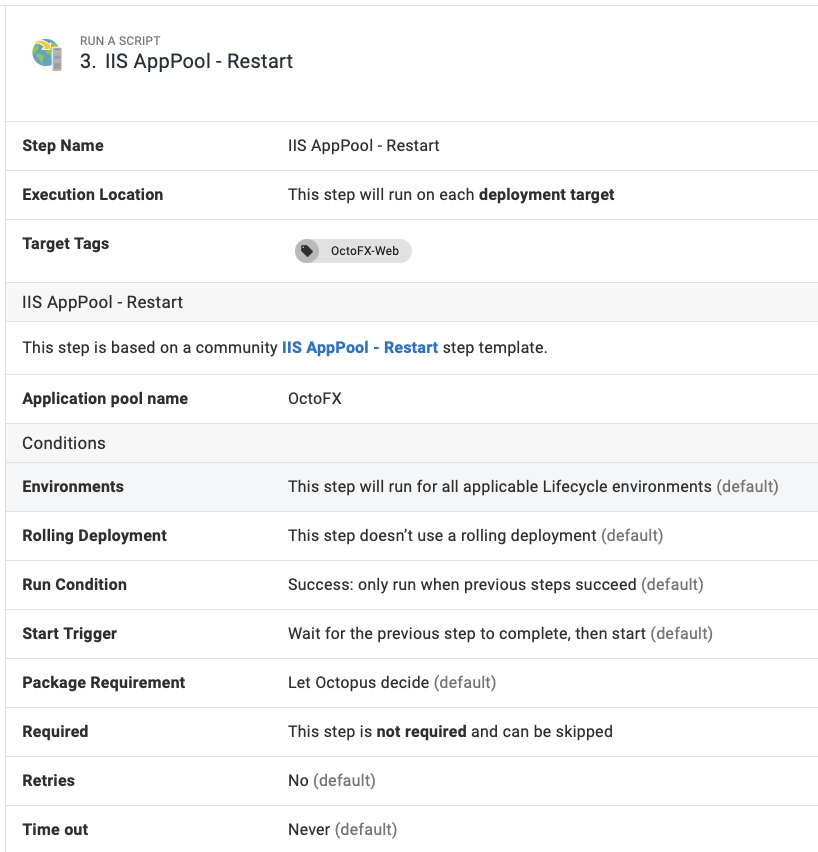Select the 'OctoFX' application pool value
The image size is (818, 852).
click(315, 399)
